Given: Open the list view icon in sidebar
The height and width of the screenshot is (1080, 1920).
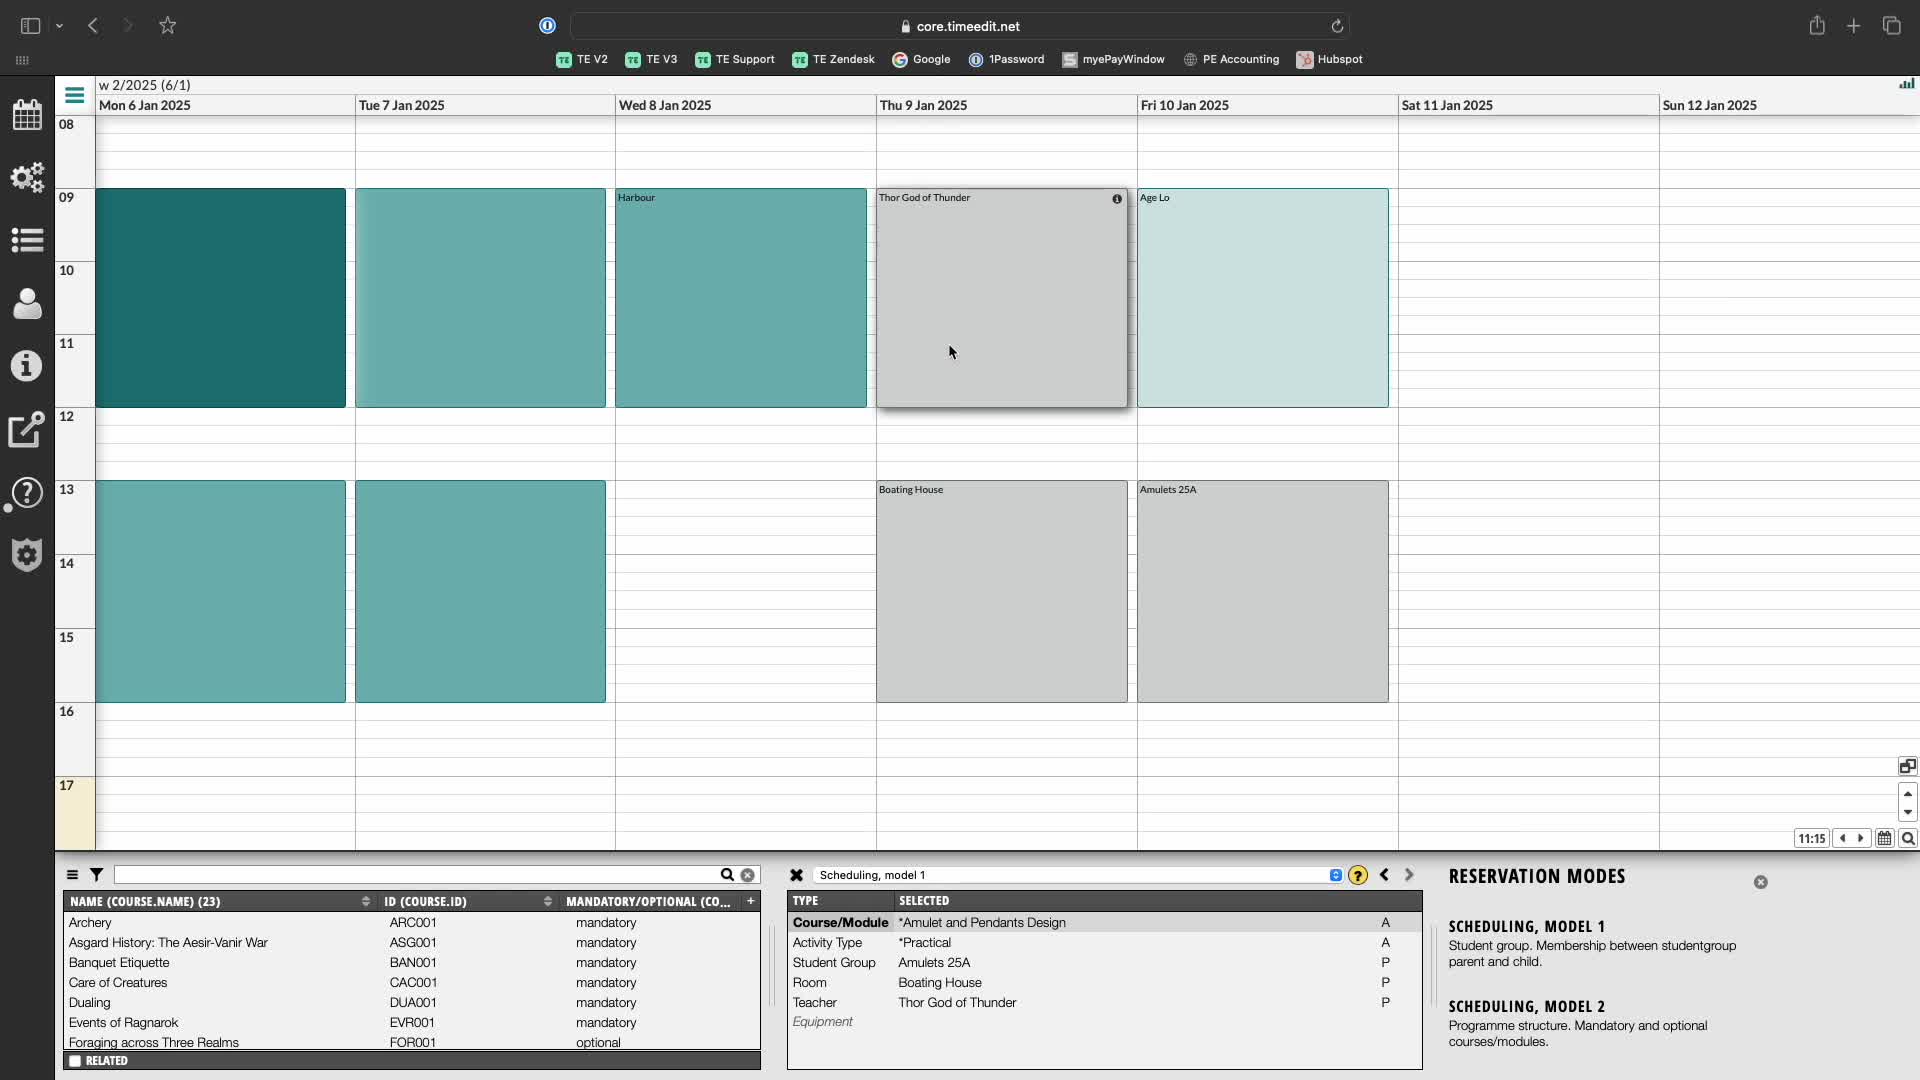Looking at the screenshot, I should 27,240.
